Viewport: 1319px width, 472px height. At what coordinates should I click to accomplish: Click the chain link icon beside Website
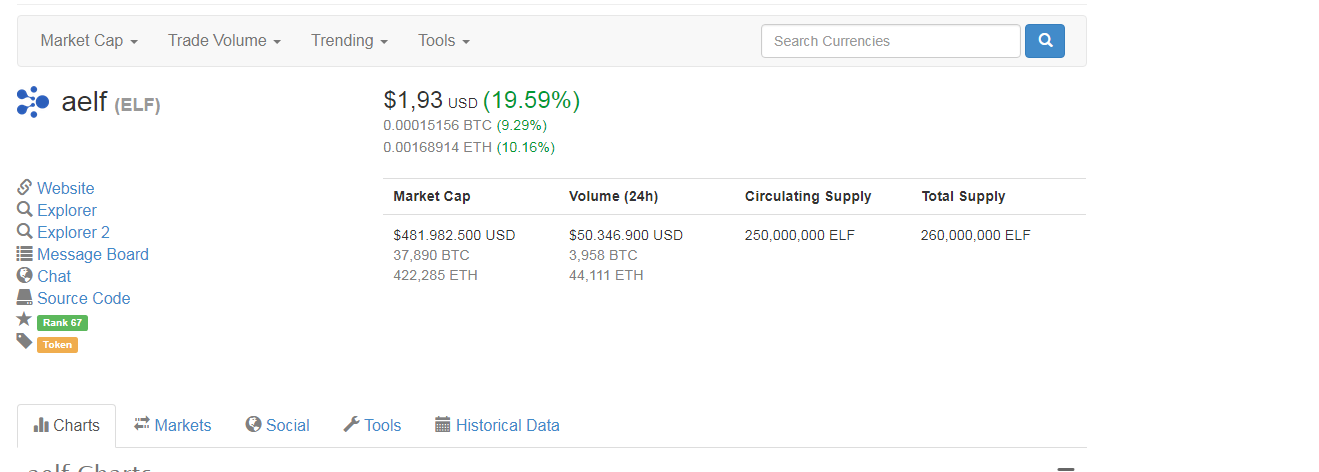tap(25, 188)
